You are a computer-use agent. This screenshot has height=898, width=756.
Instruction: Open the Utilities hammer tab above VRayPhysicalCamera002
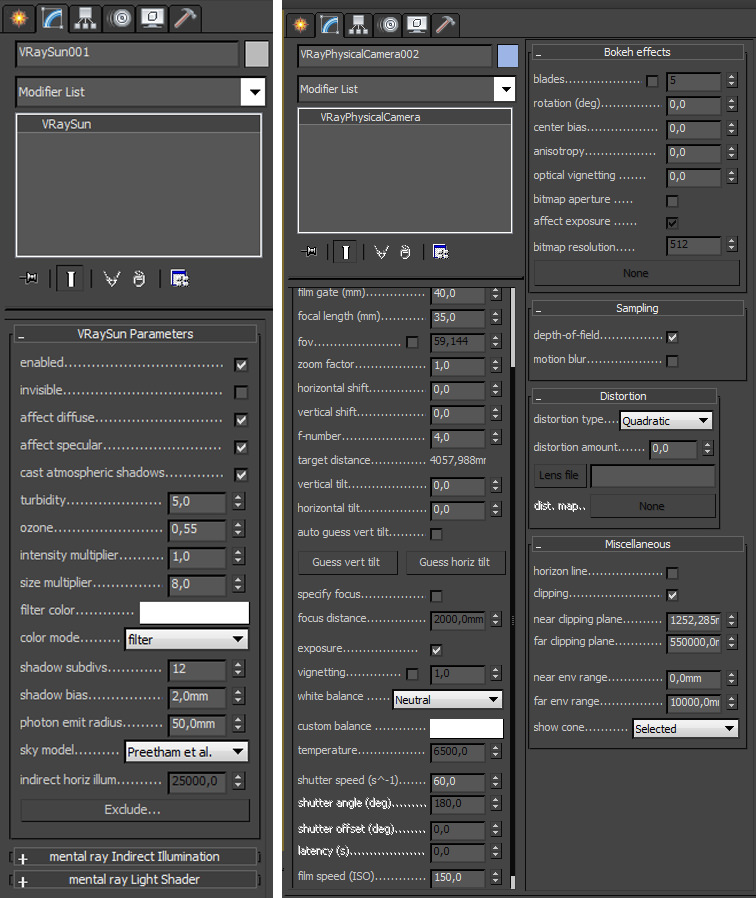pyautogui.click(x=446, y=23)
